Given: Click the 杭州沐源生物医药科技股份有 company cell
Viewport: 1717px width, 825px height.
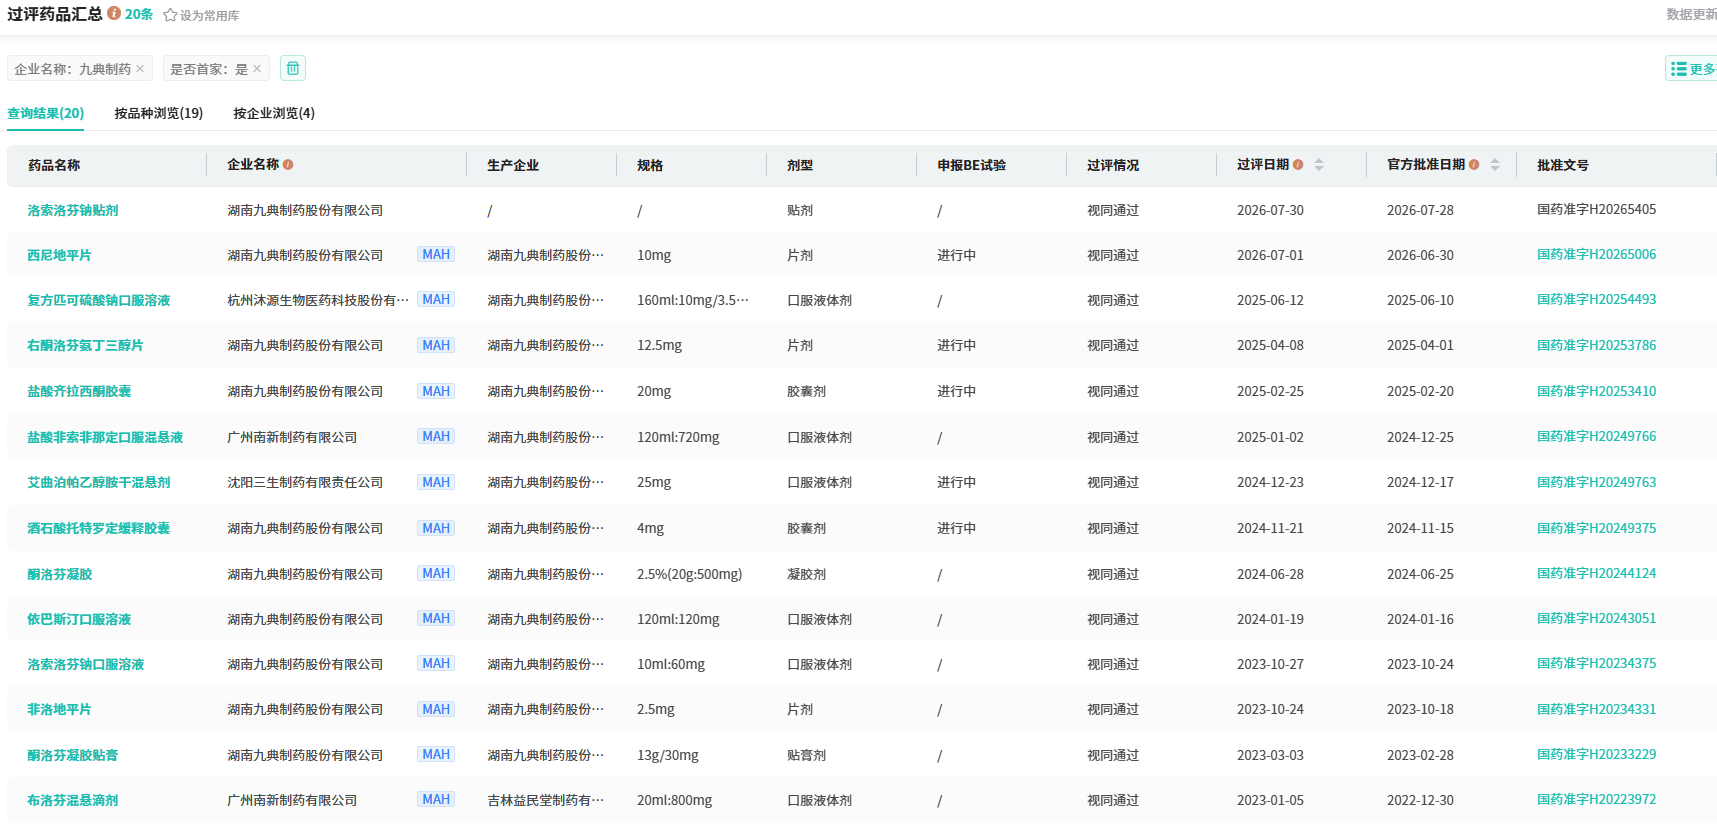Looking at the screenshot, I should (318, 301).
